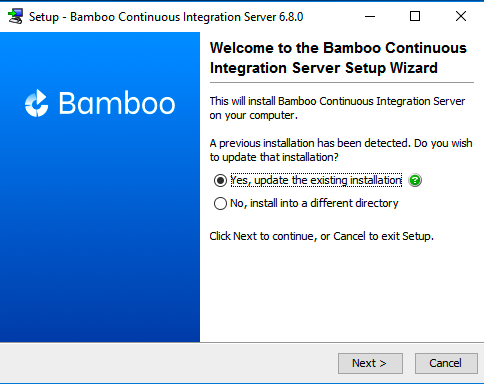Click the 'No, install into a different directory' label

tap(314, 203)
